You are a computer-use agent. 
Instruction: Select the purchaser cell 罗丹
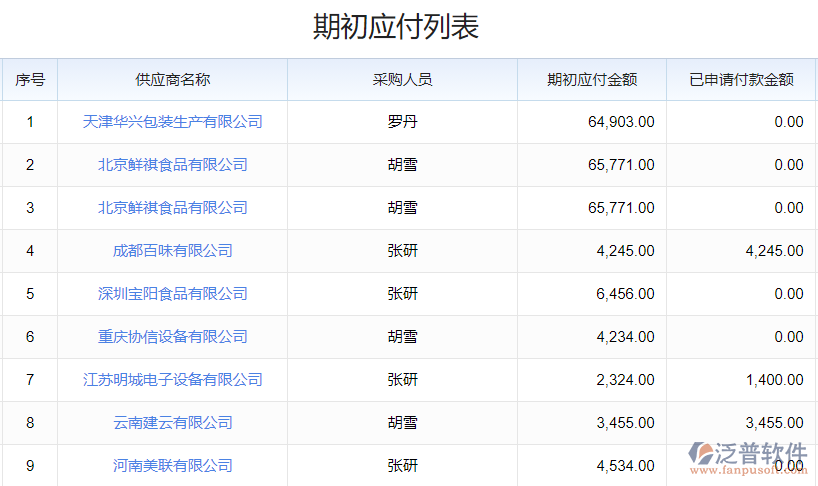click(x=402, y=122)
